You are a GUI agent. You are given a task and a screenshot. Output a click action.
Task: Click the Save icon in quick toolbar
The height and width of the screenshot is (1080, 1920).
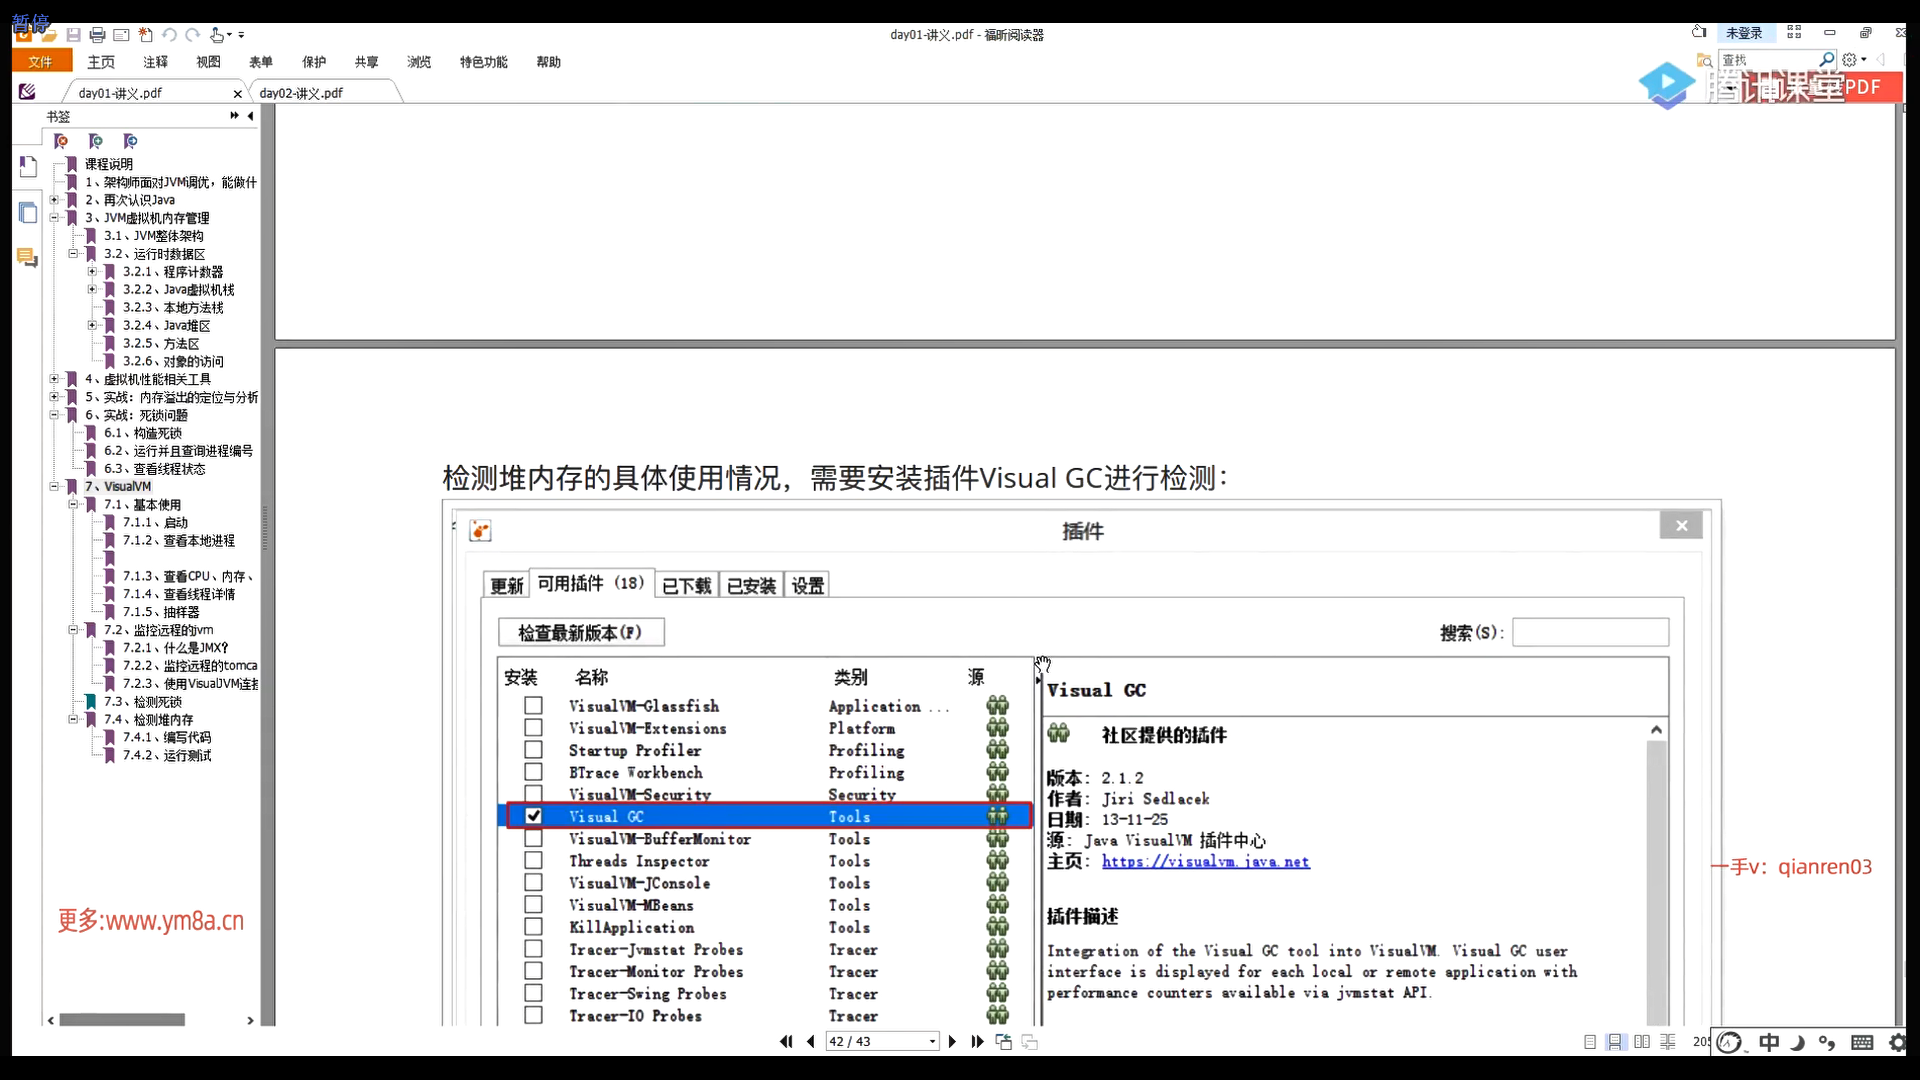73,35
